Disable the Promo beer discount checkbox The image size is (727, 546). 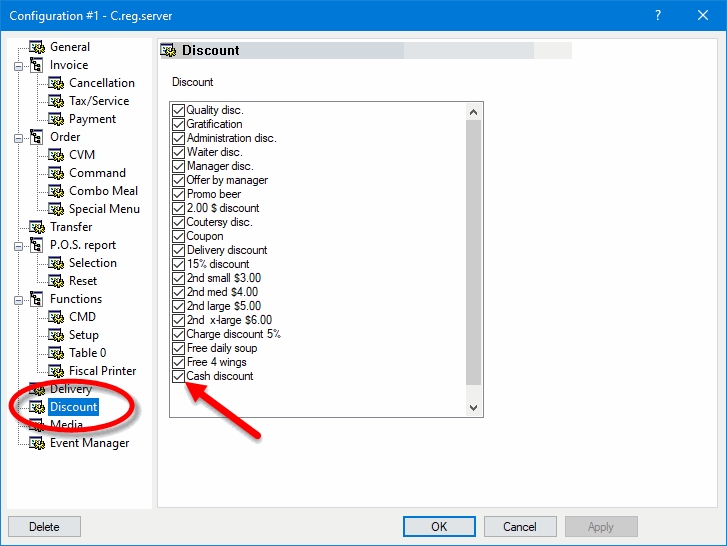tap(179, 194)
